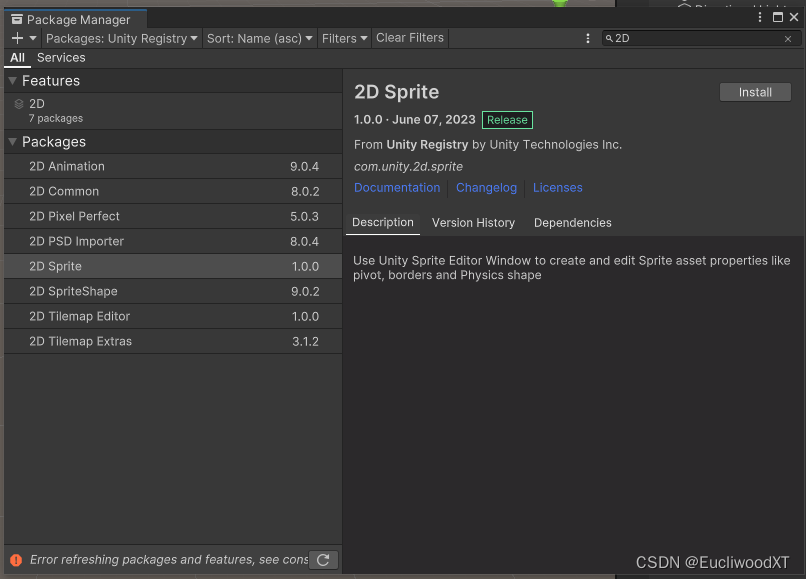Image resolution: width=806 pixels, height=579 pixels.
Task: Click the 3.1.2 version of 2D Tilemap Extras
Action: (x=305, y=341)
